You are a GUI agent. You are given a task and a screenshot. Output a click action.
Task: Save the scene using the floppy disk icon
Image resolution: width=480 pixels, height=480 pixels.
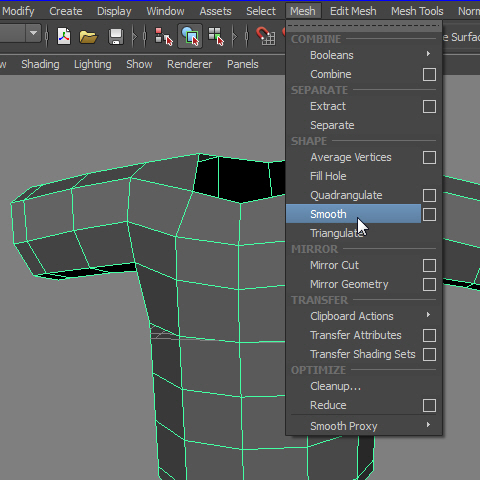click(116, 36)
